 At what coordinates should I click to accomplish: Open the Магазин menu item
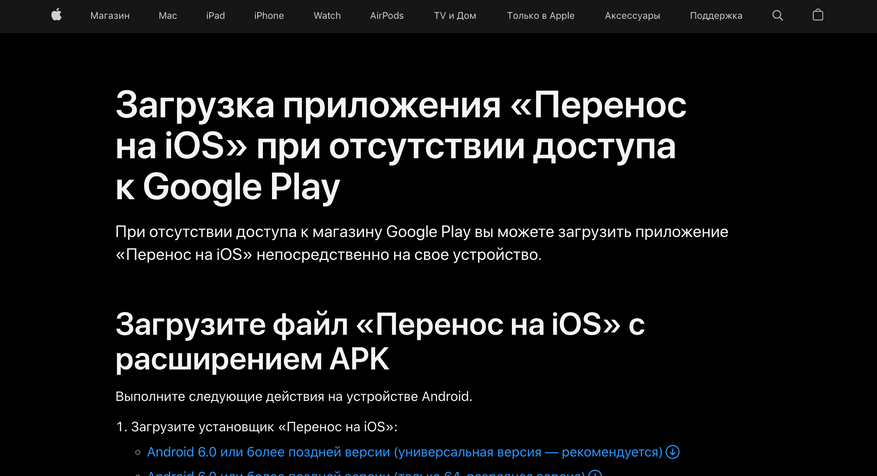pos(110,16)
